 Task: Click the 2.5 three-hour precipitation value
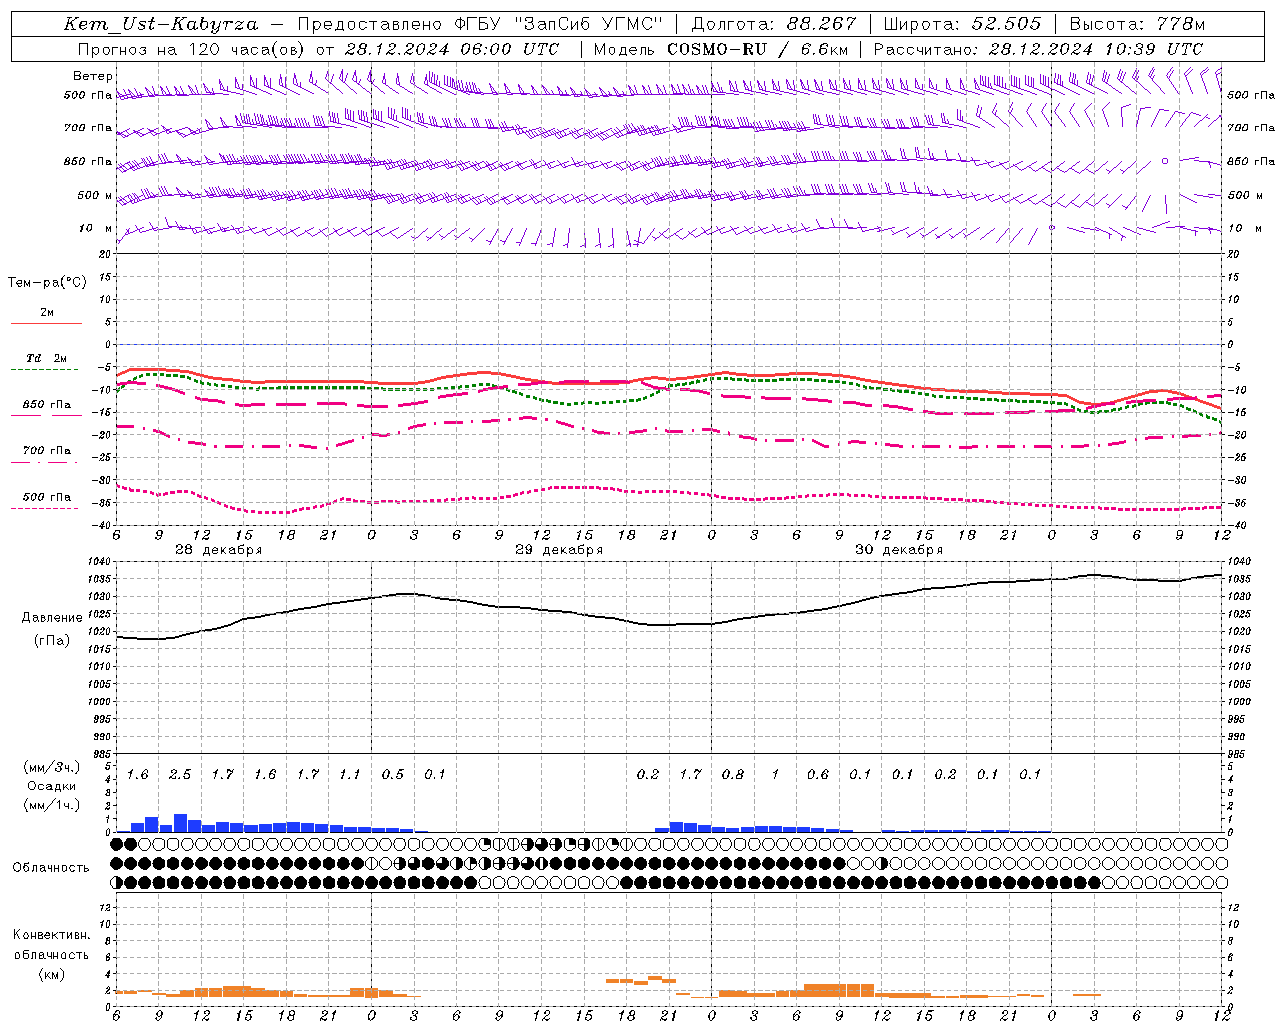[180, 775]
